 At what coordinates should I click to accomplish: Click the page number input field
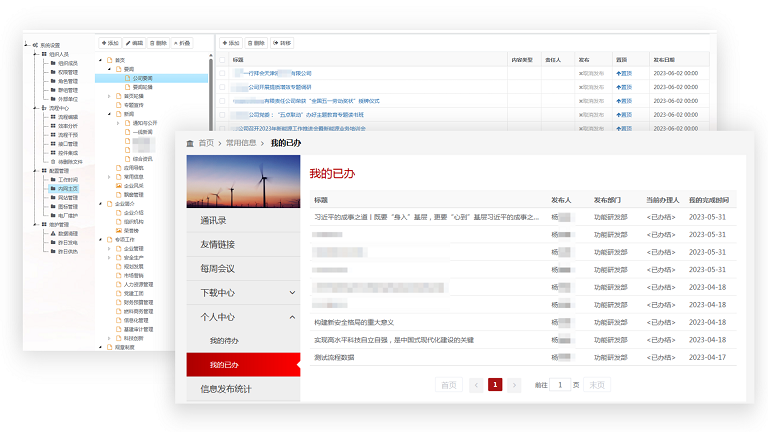pos(561,384)
